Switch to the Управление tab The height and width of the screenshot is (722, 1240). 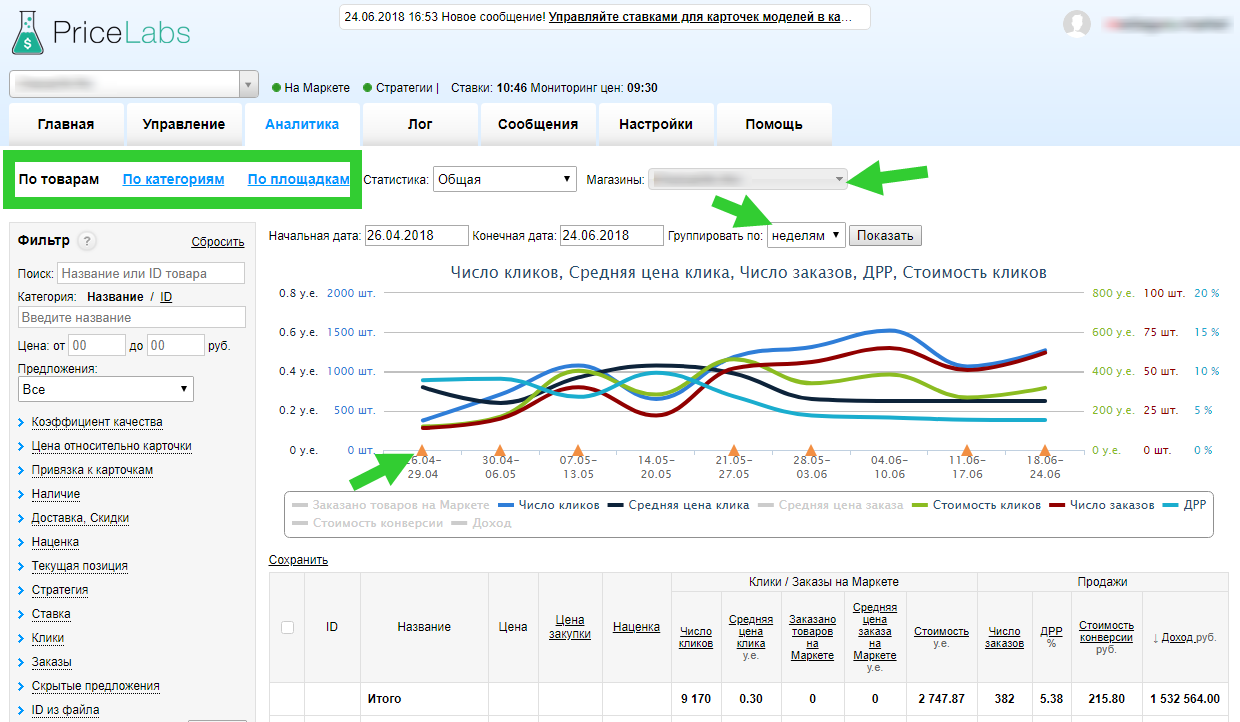[x=184, y=125]
